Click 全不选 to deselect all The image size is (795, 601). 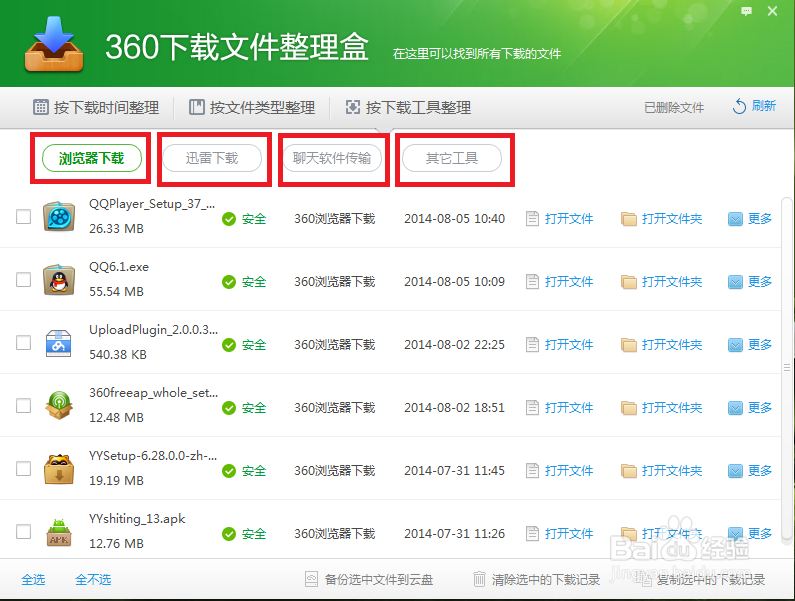93,580
